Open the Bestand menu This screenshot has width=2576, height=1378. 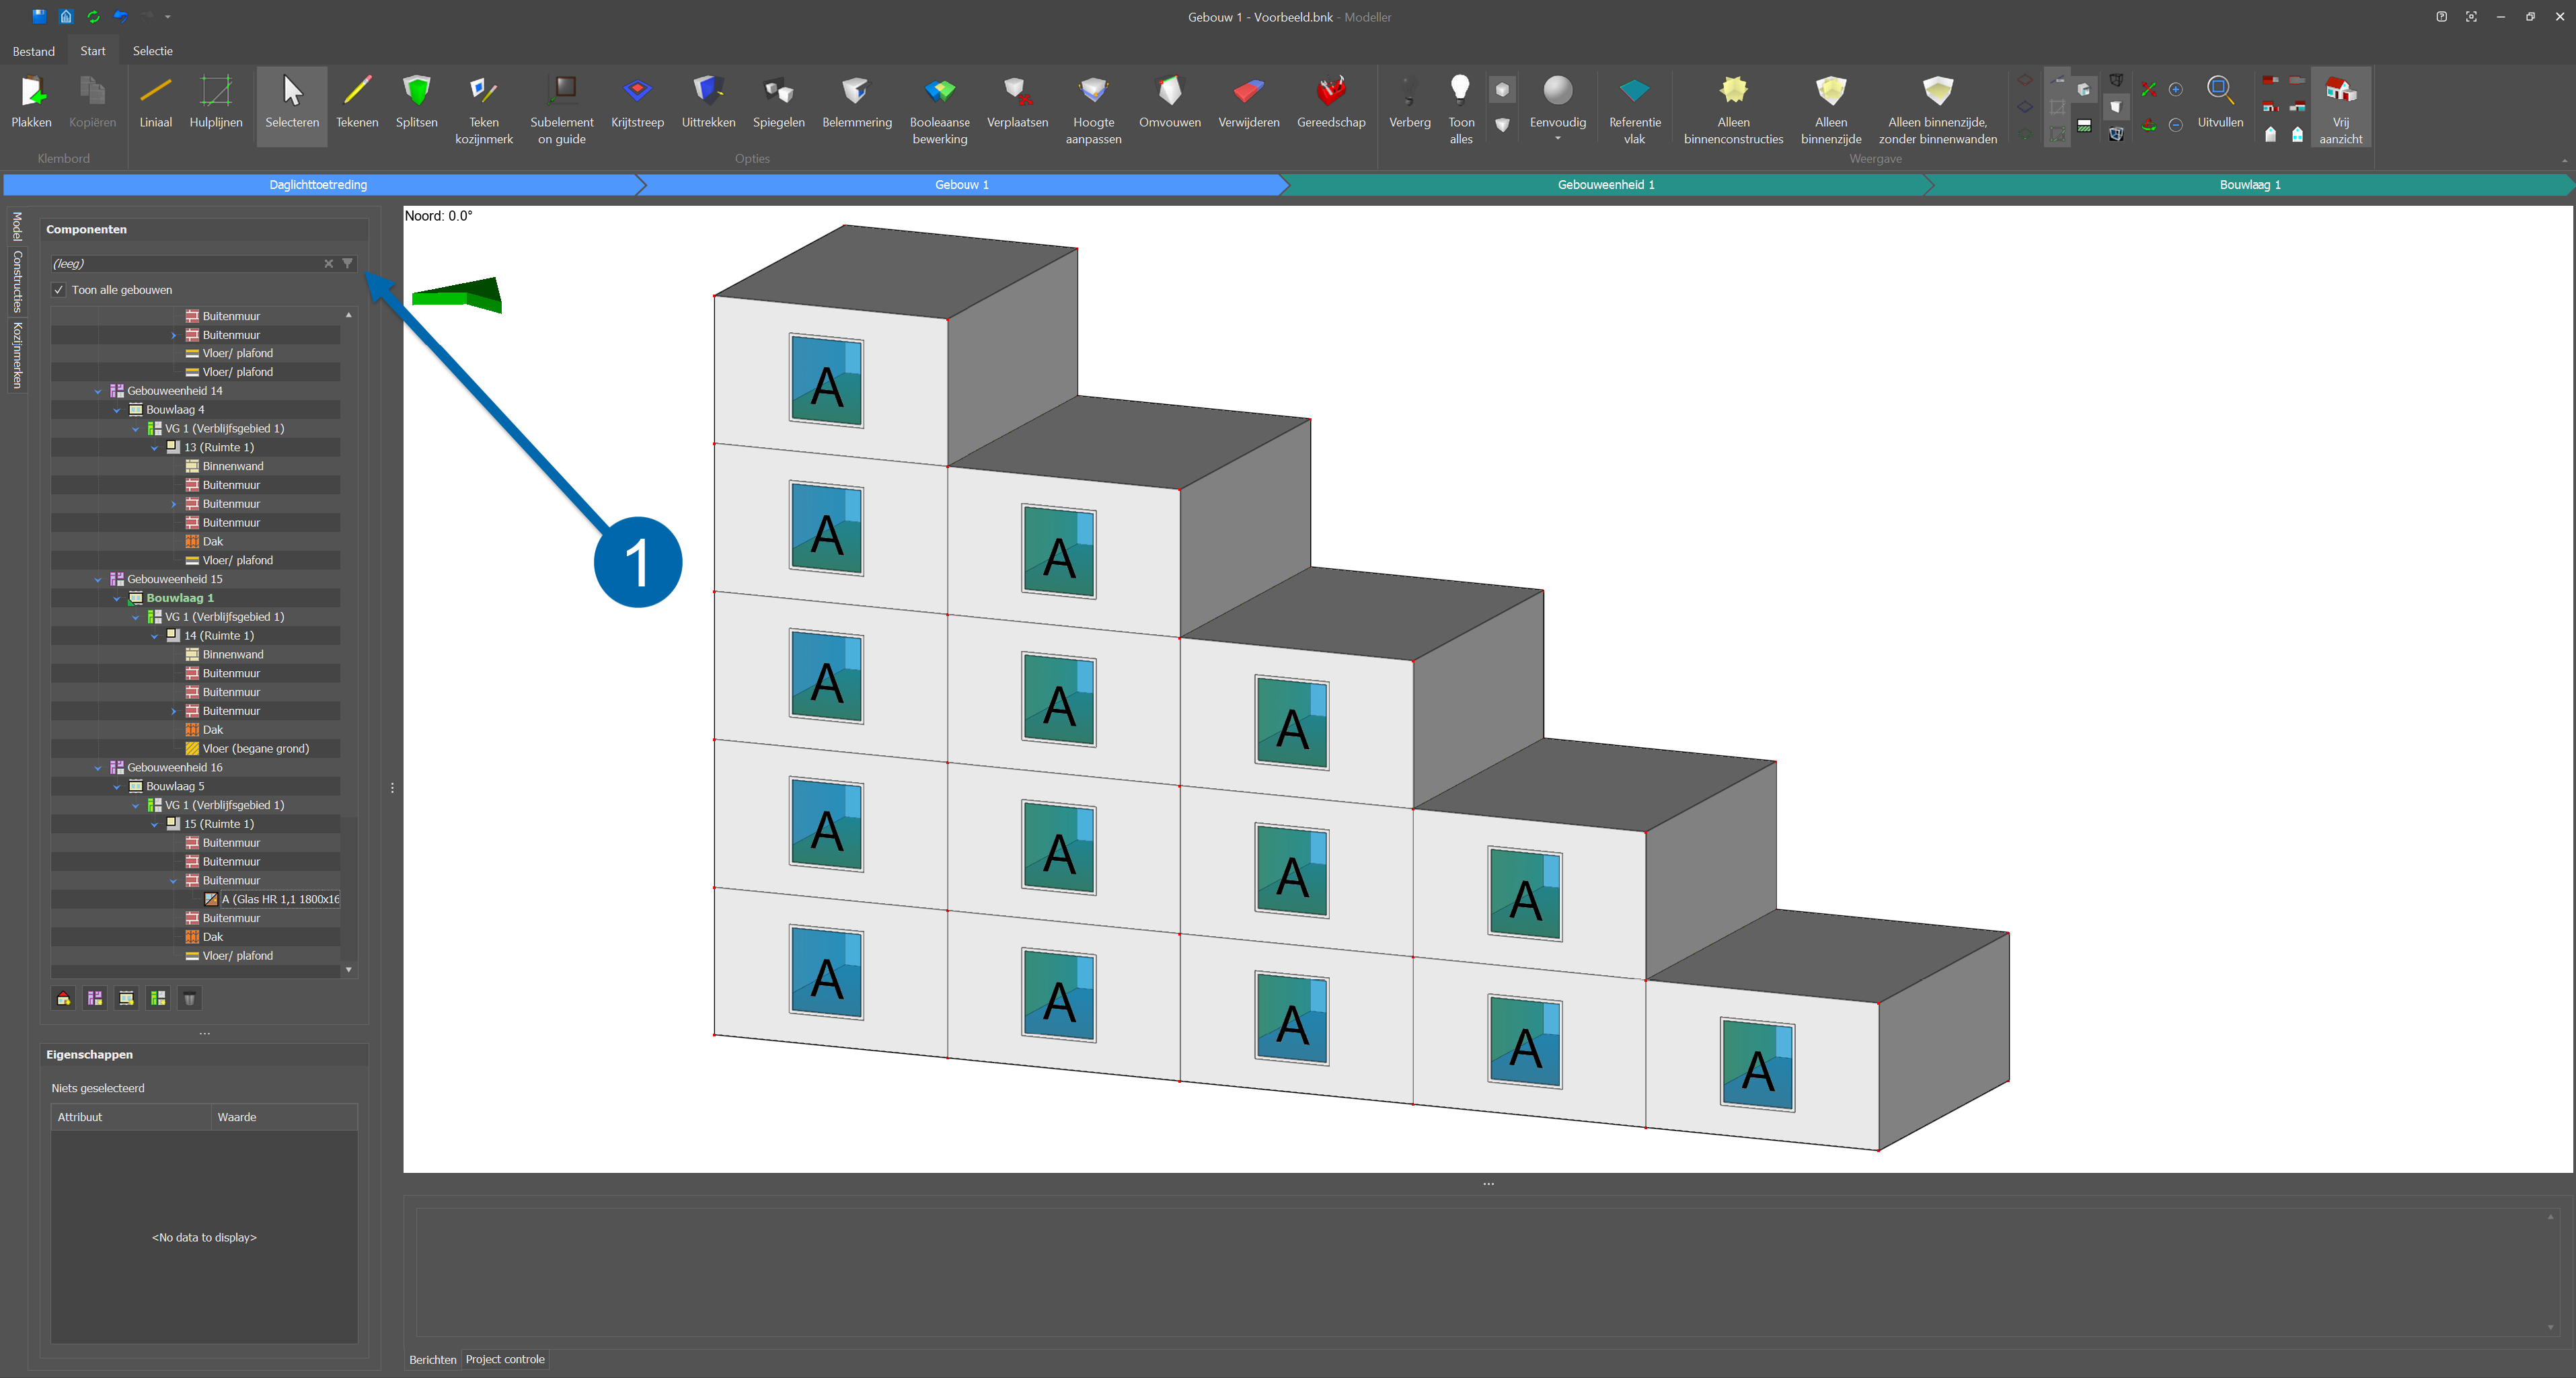34,51
